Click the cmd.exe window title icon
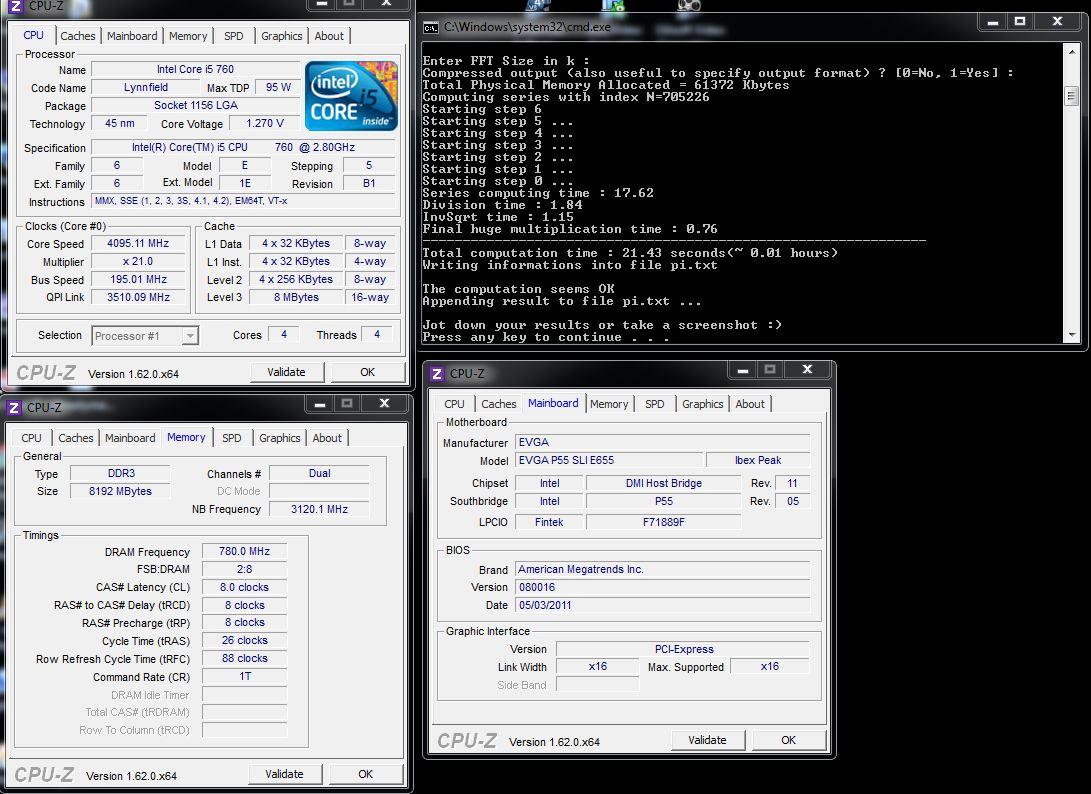This screenshot has width=1091, height=794. 431,27
